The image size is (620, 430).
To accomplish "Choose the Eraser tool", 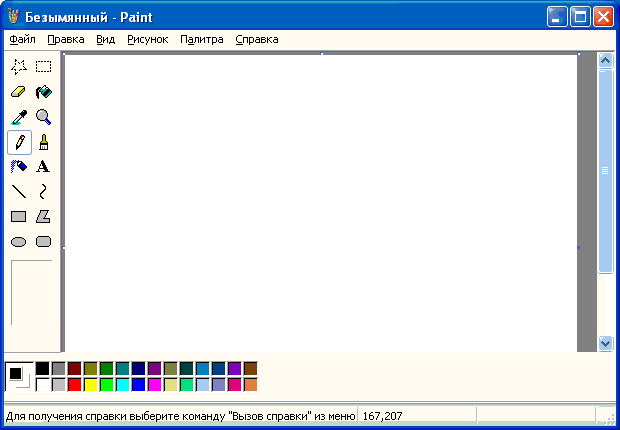I will coord(19,92).
